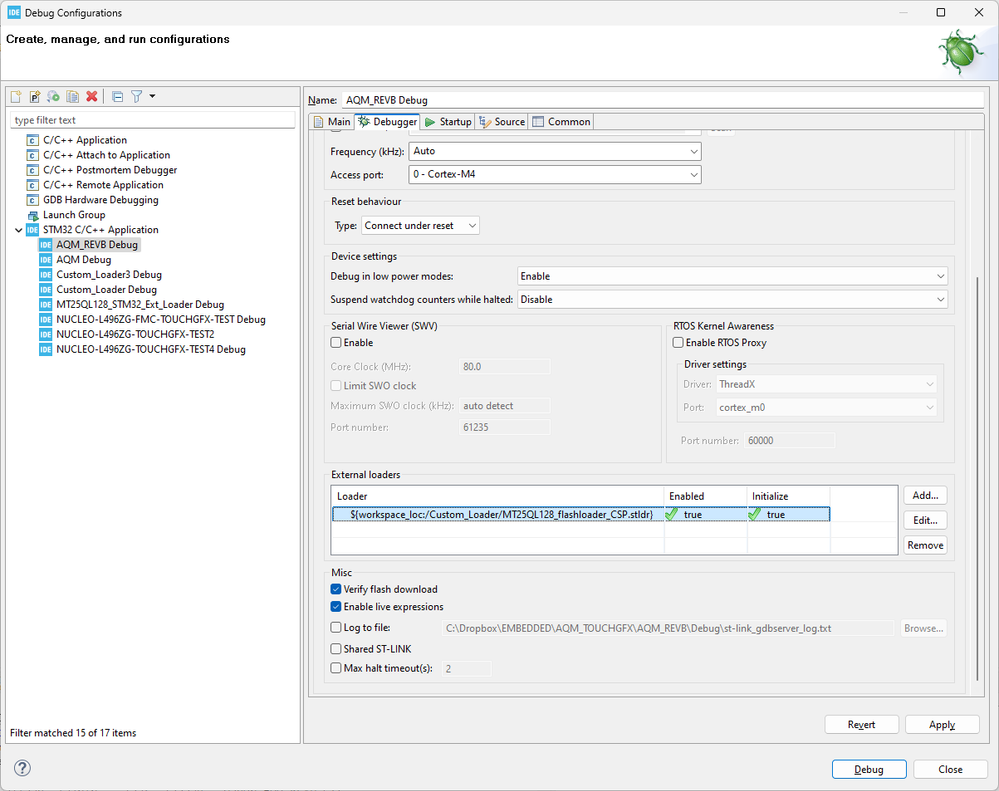Switch to the Common tab
Viewport: 999px width, 791px height.
(561, 122)
